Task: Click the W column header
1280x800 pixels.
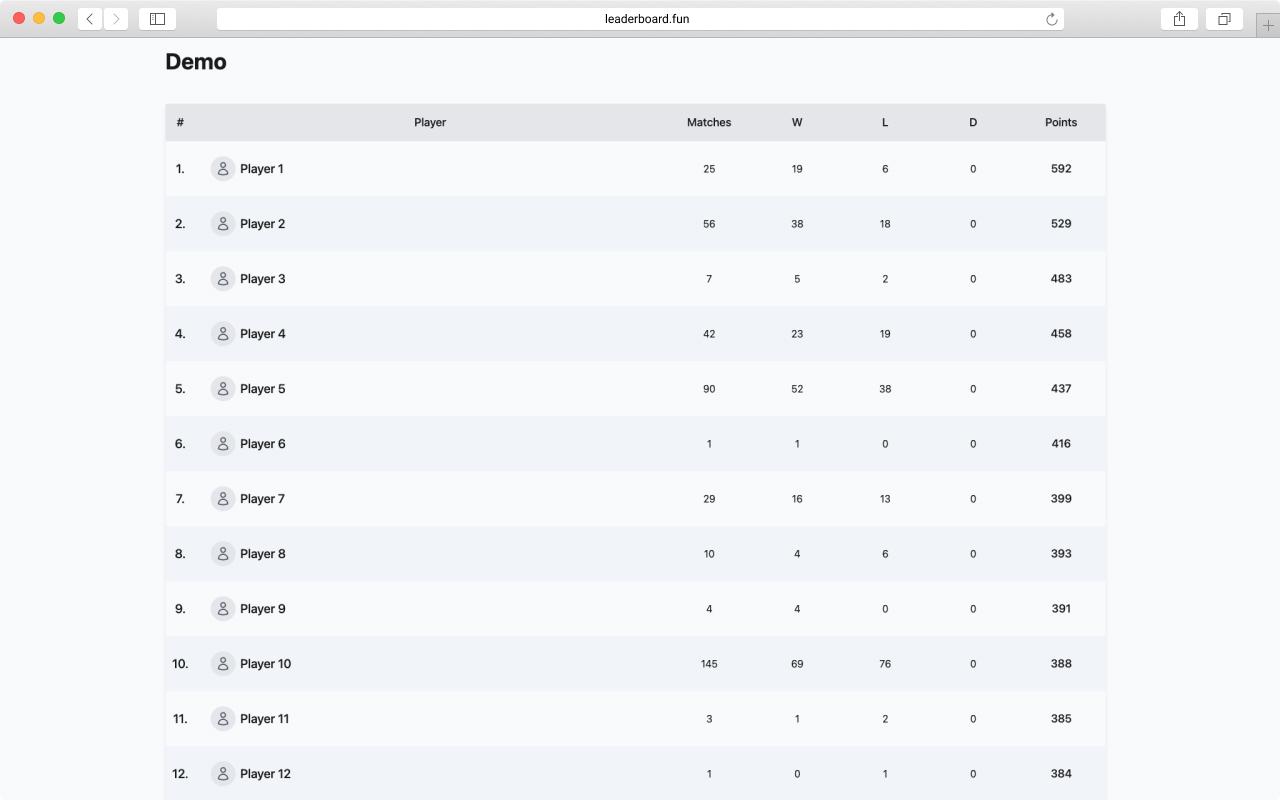Action: point(797,122)
